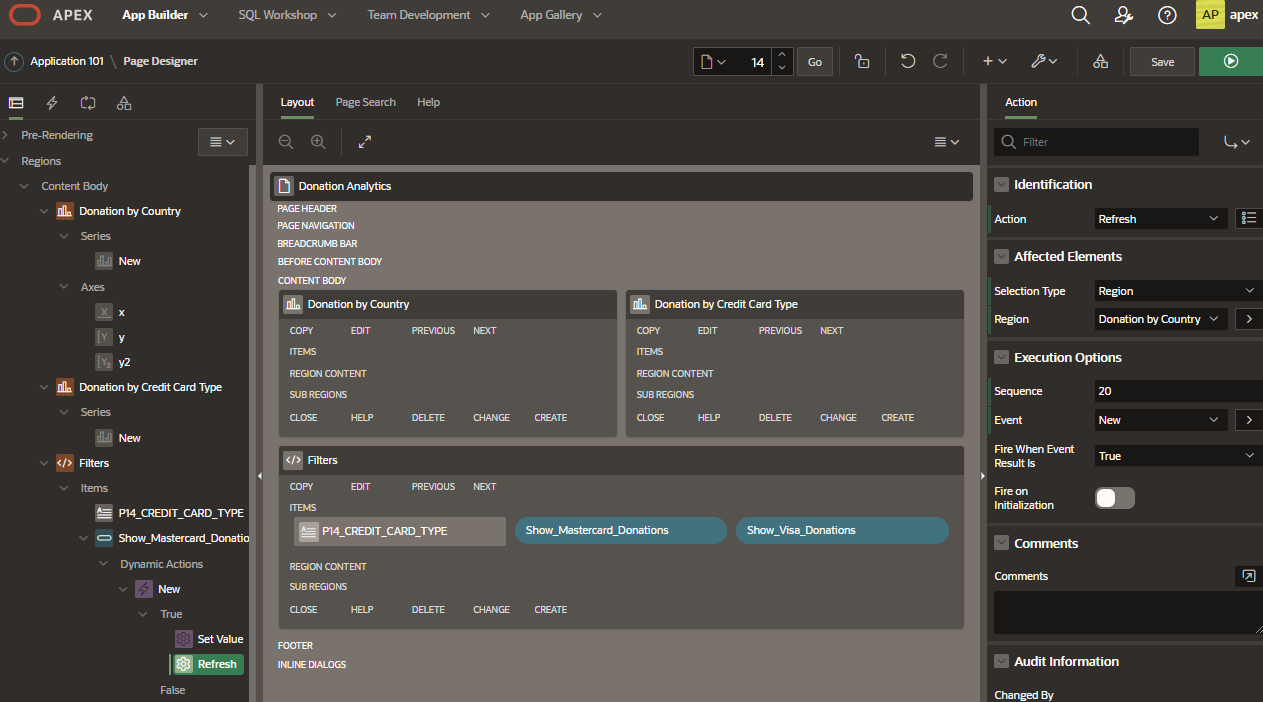Click the Save button
The height and width of the screenshot is (702, 1263).
click(x=1162, y=61)
